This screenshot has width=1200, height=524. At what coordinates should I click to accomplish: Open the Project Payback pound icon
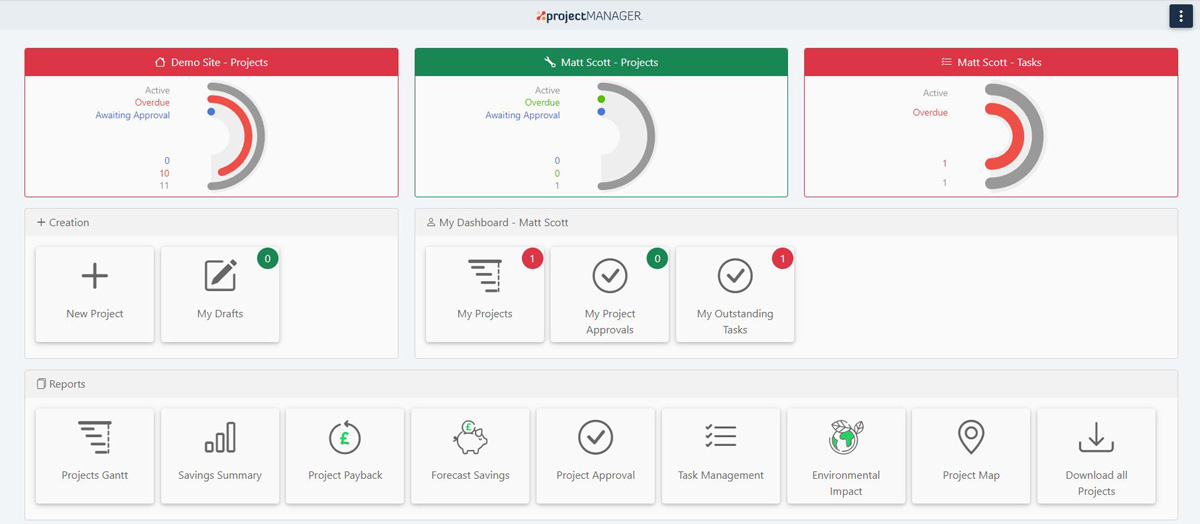tap(345, 437)
